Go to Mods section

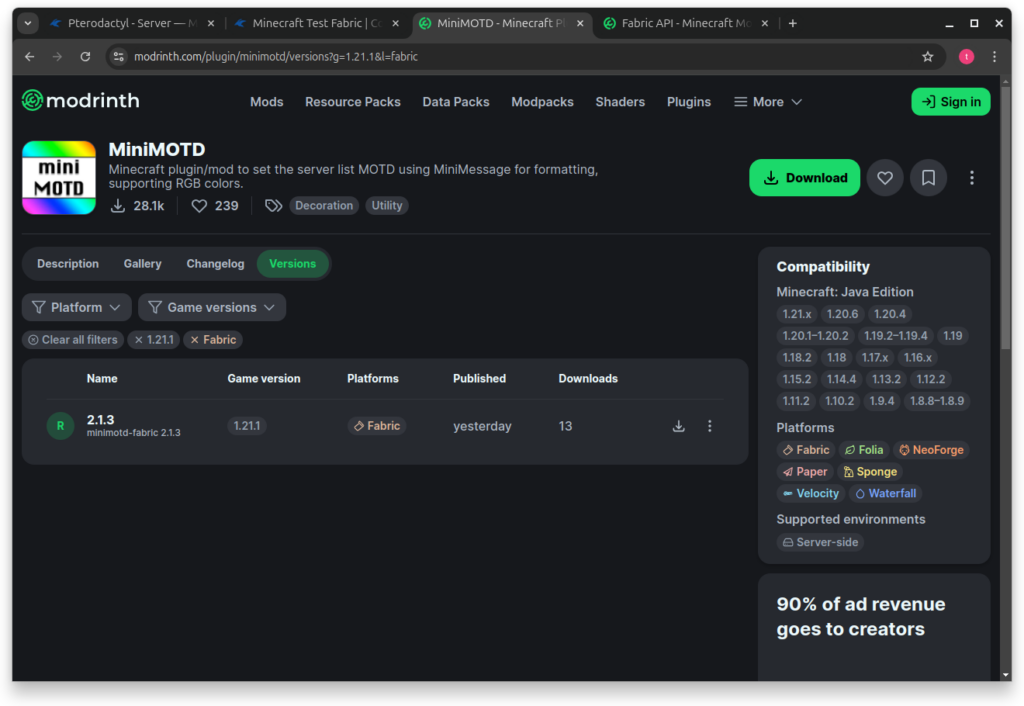266,102
